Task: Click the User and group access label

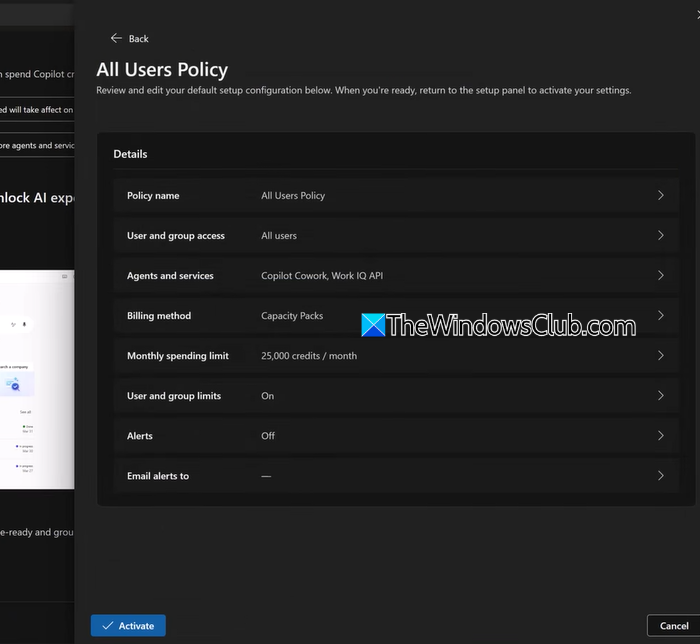Action: pos(175,236)
